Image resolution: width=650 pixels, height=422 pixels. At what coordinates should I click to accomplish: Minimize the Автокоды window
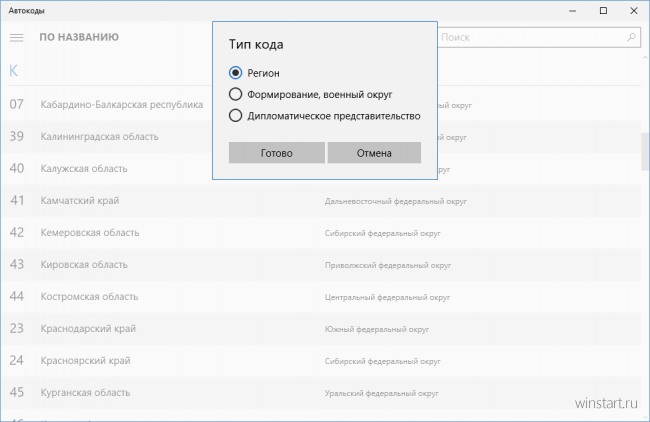coord(572,10)
